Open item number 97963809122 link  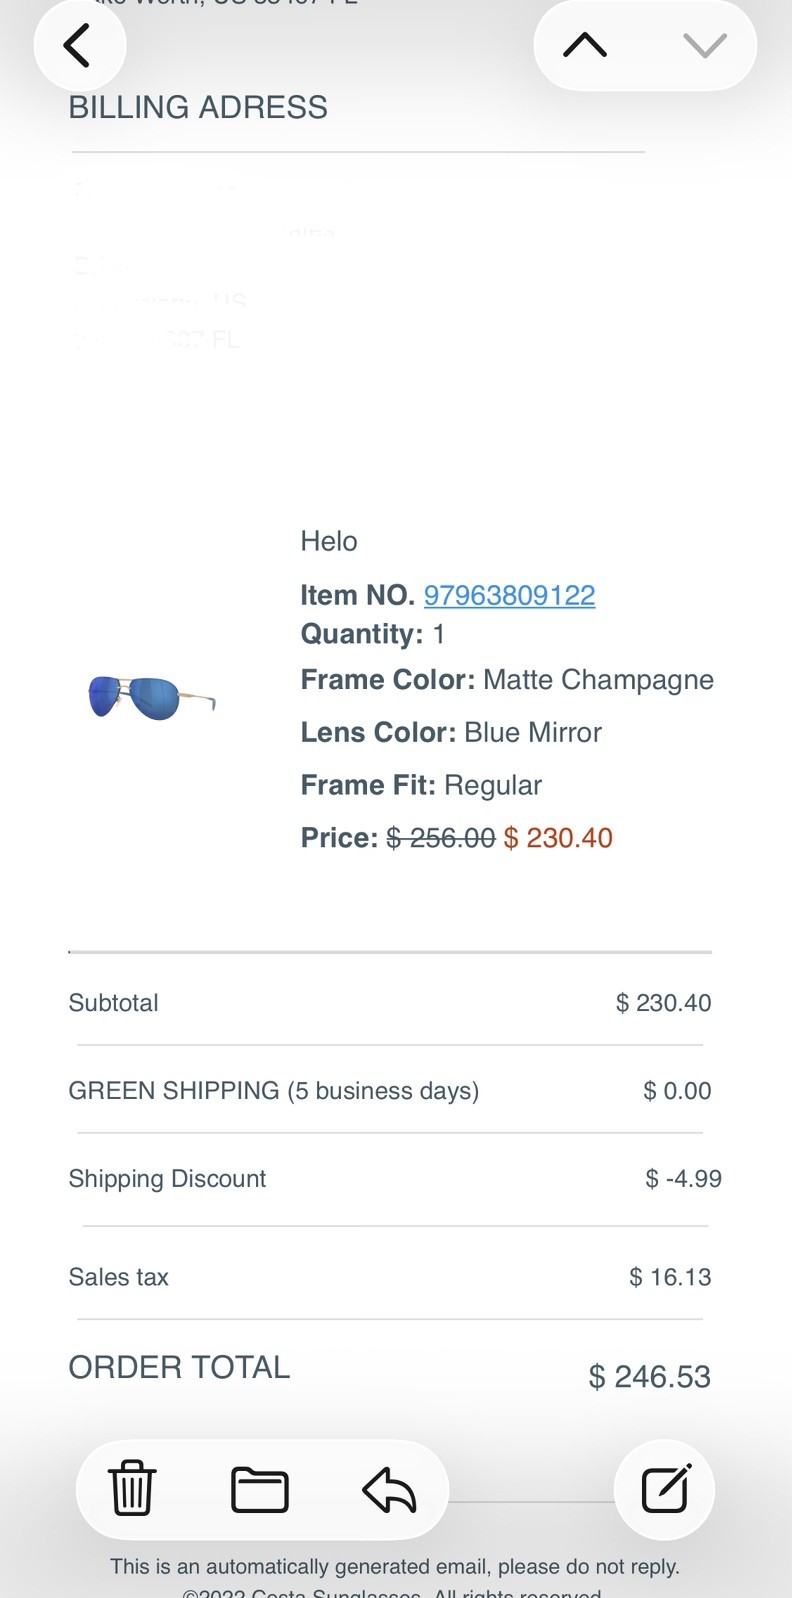pyautogui.click(x=509, y=595)
